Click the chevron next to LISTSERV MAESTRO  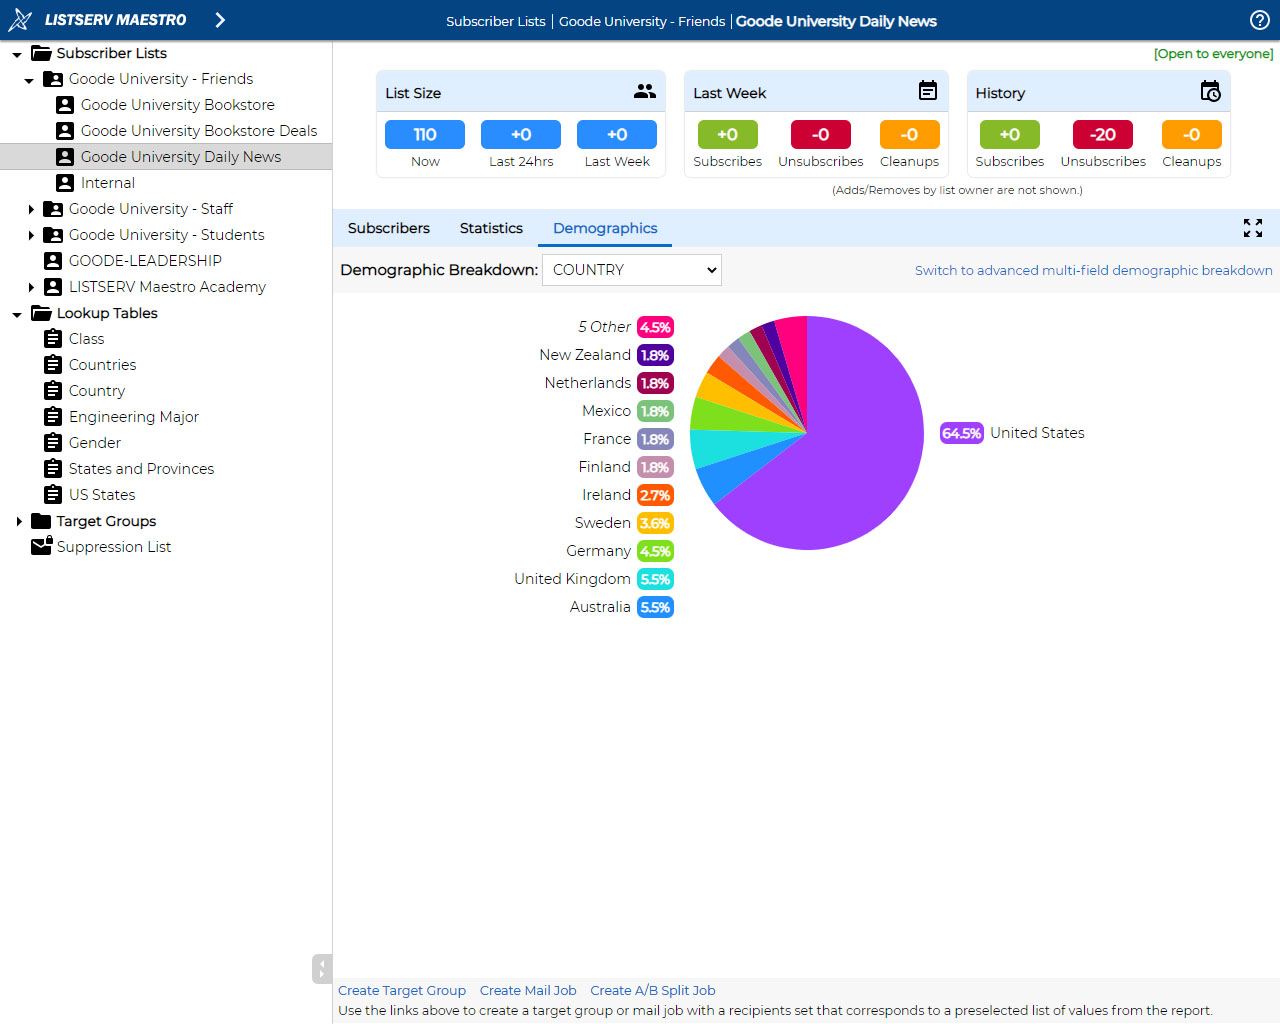coord(220,20)
